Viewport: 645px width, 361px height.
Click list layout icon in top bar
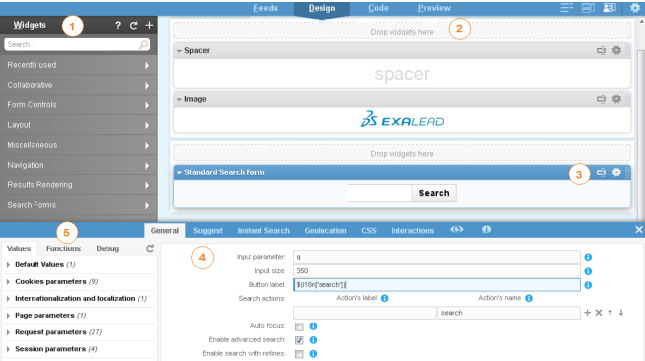(566, 8)
